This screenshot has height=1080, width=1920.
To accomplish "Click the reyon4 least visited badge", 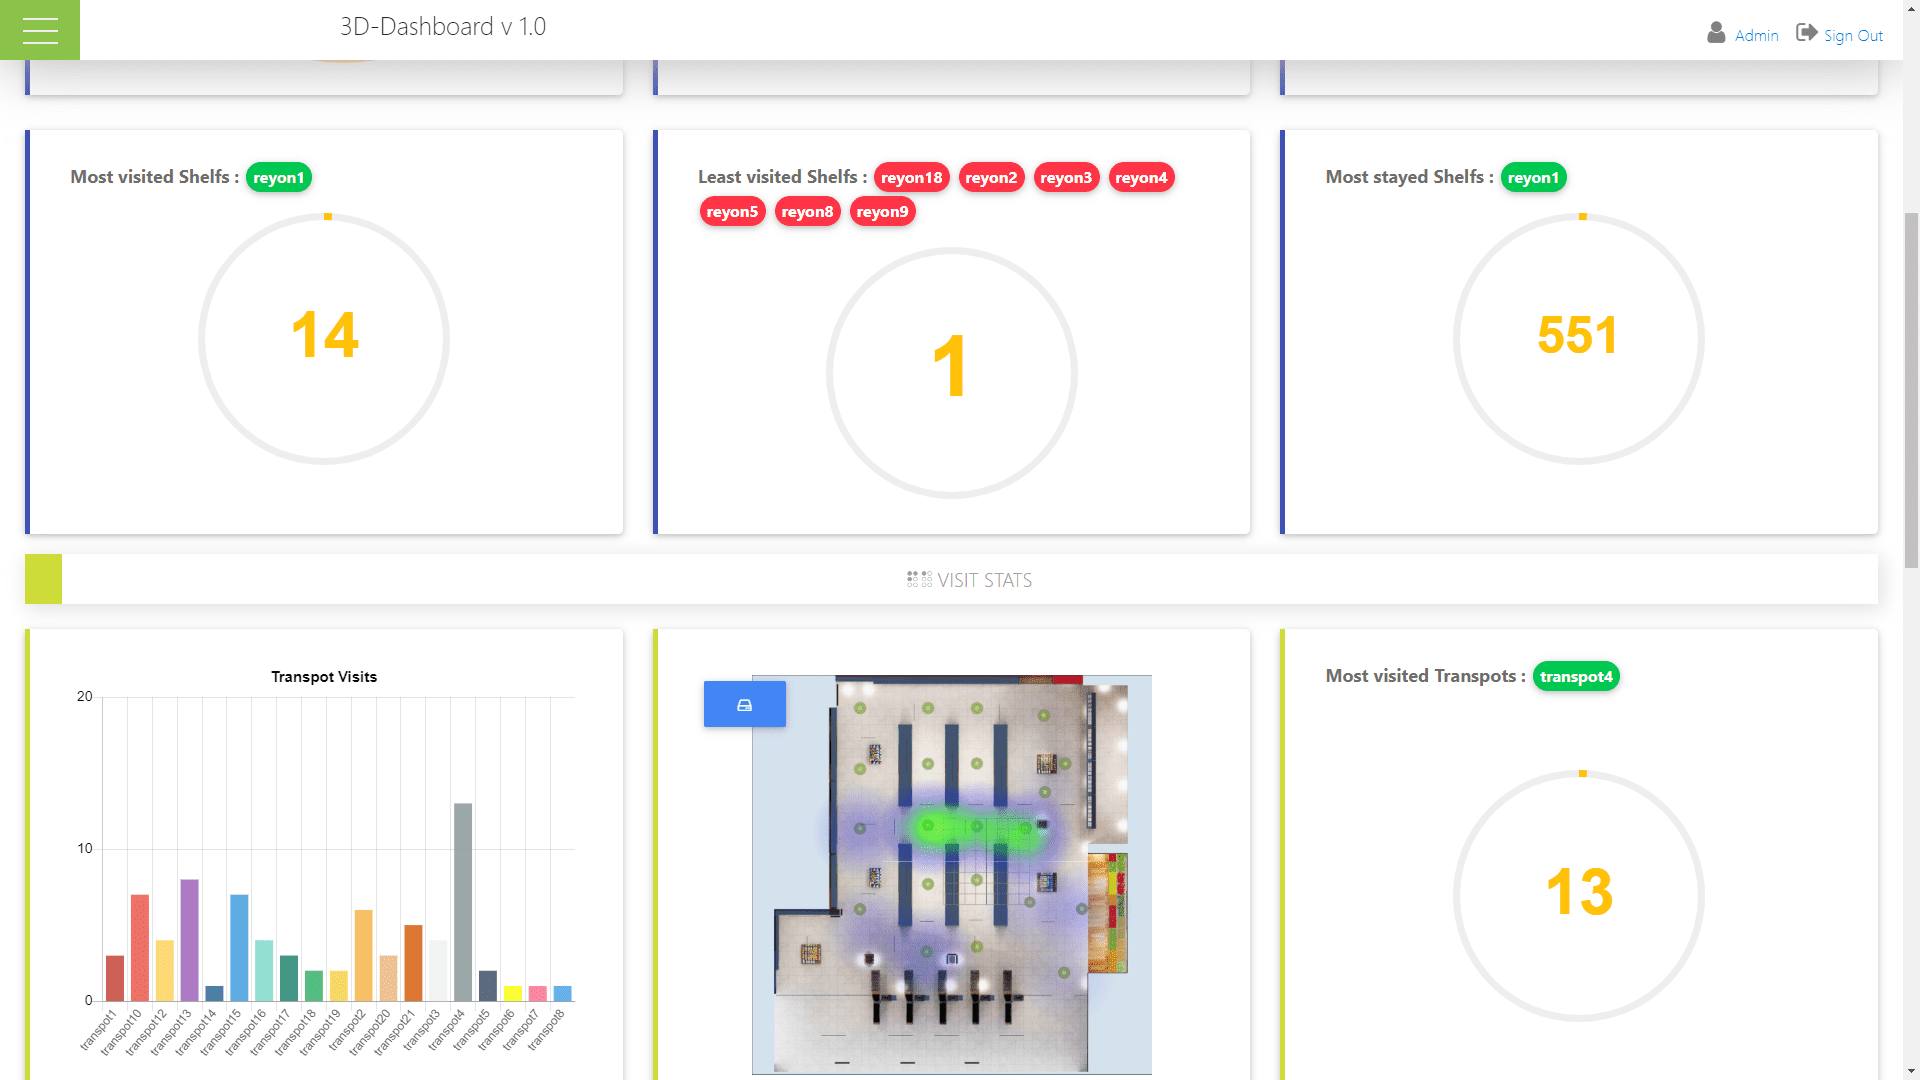I will click(1141, 178).
